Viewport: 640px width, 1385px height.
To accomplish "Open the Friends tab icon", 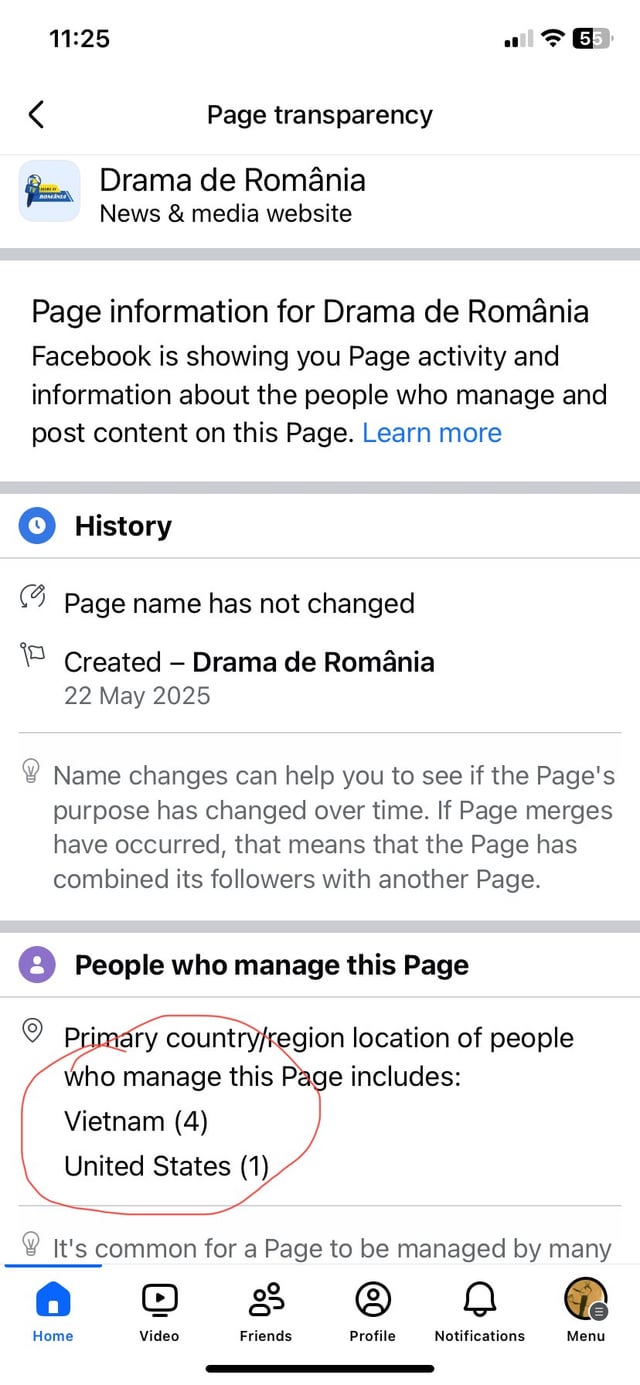I will [x=266, y=1299].
